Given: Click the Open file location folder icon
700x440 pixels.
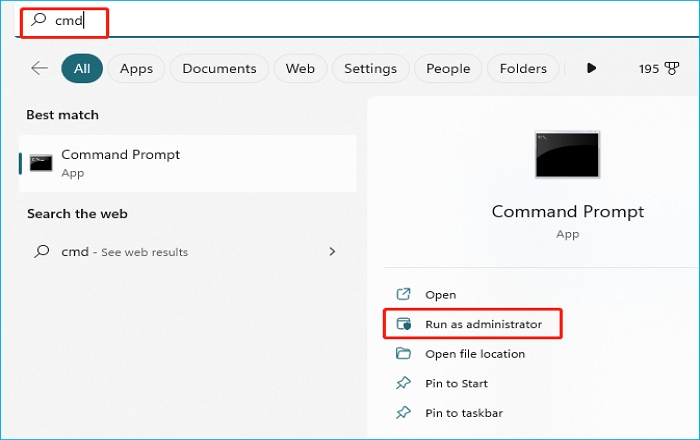Looking at the screenshot, I should pos(404,353).
